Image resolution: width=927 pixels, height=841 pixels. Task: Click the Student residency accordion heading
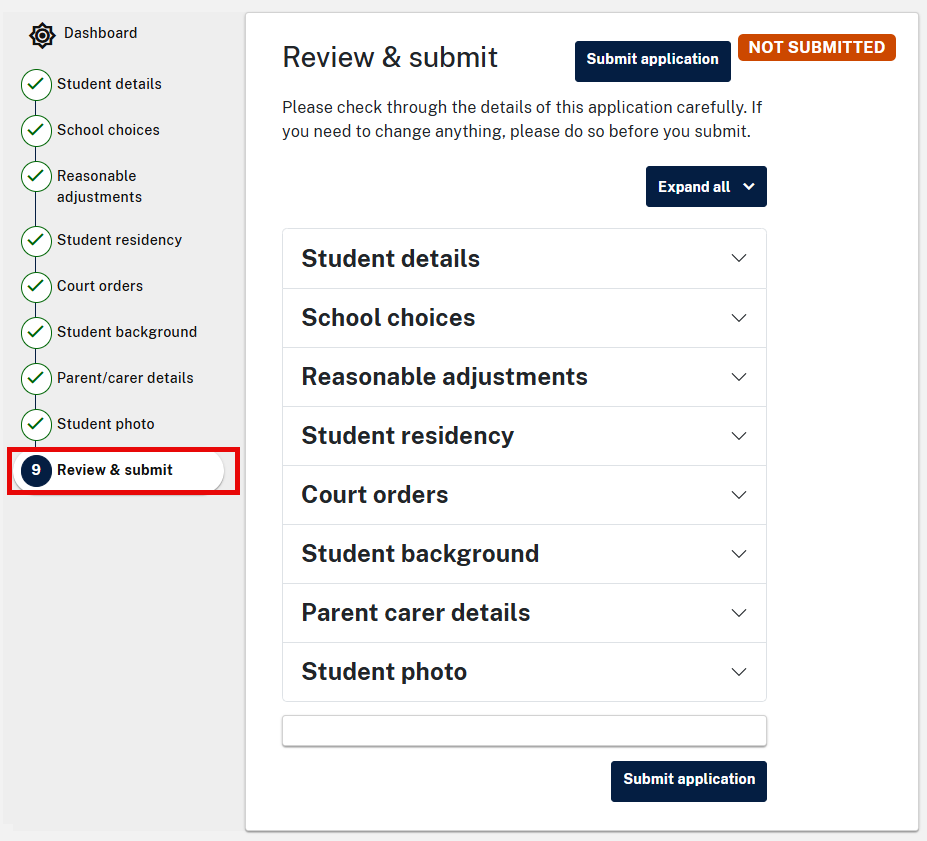(x=408, y=436)
